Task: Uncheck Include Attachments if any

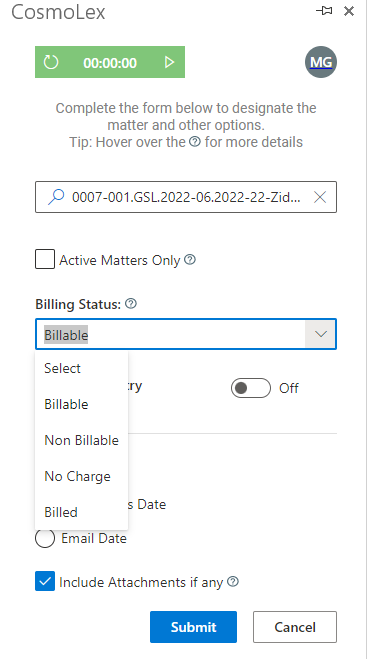Action: pyautogui.click(x=45, y=581)
